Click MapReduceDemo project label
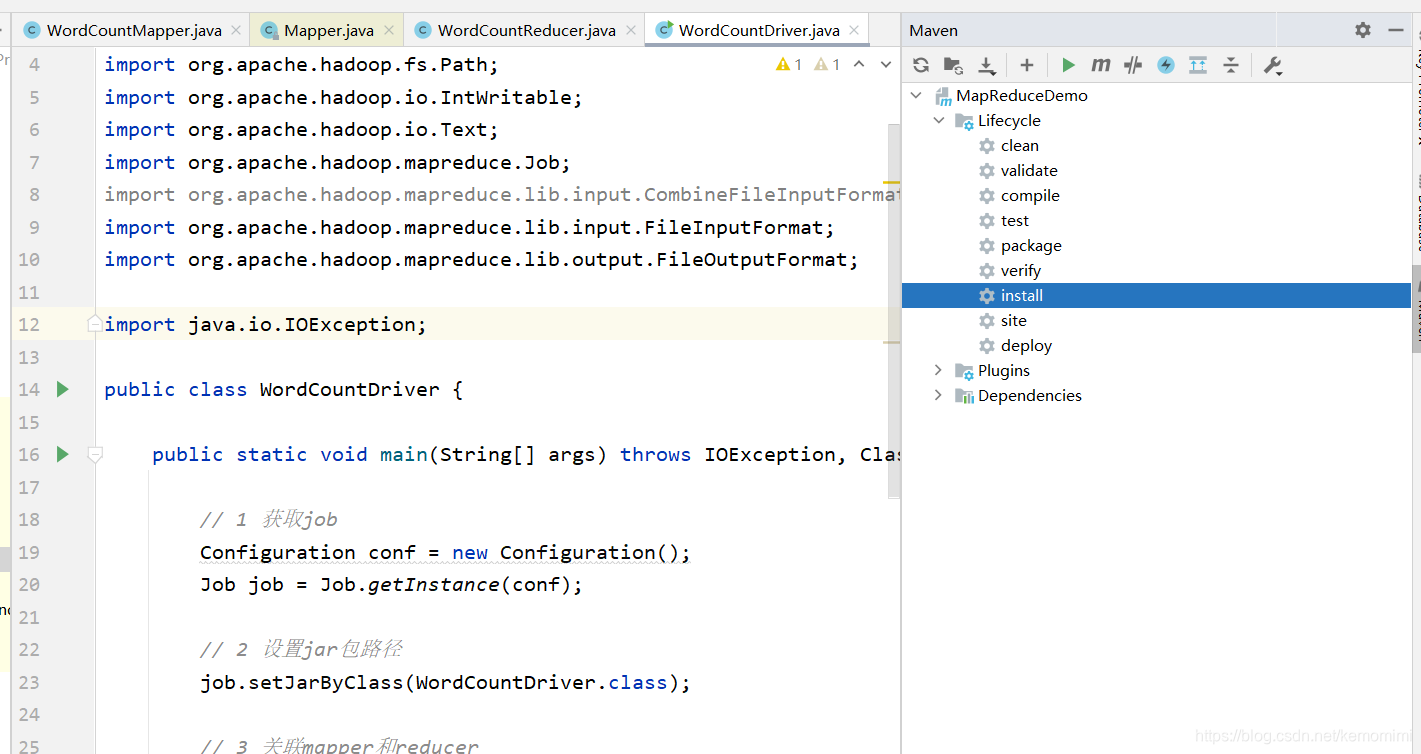 pyautogui.click(x=1022, y=95)
